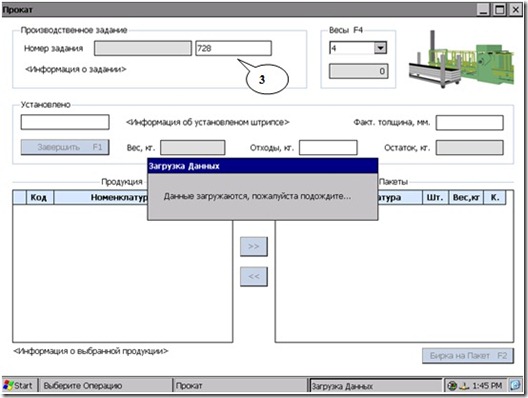Screen dimensions: 528x398
Task: Click the rolling machine image
Action: pyautogui.click(x=461, y=60)
